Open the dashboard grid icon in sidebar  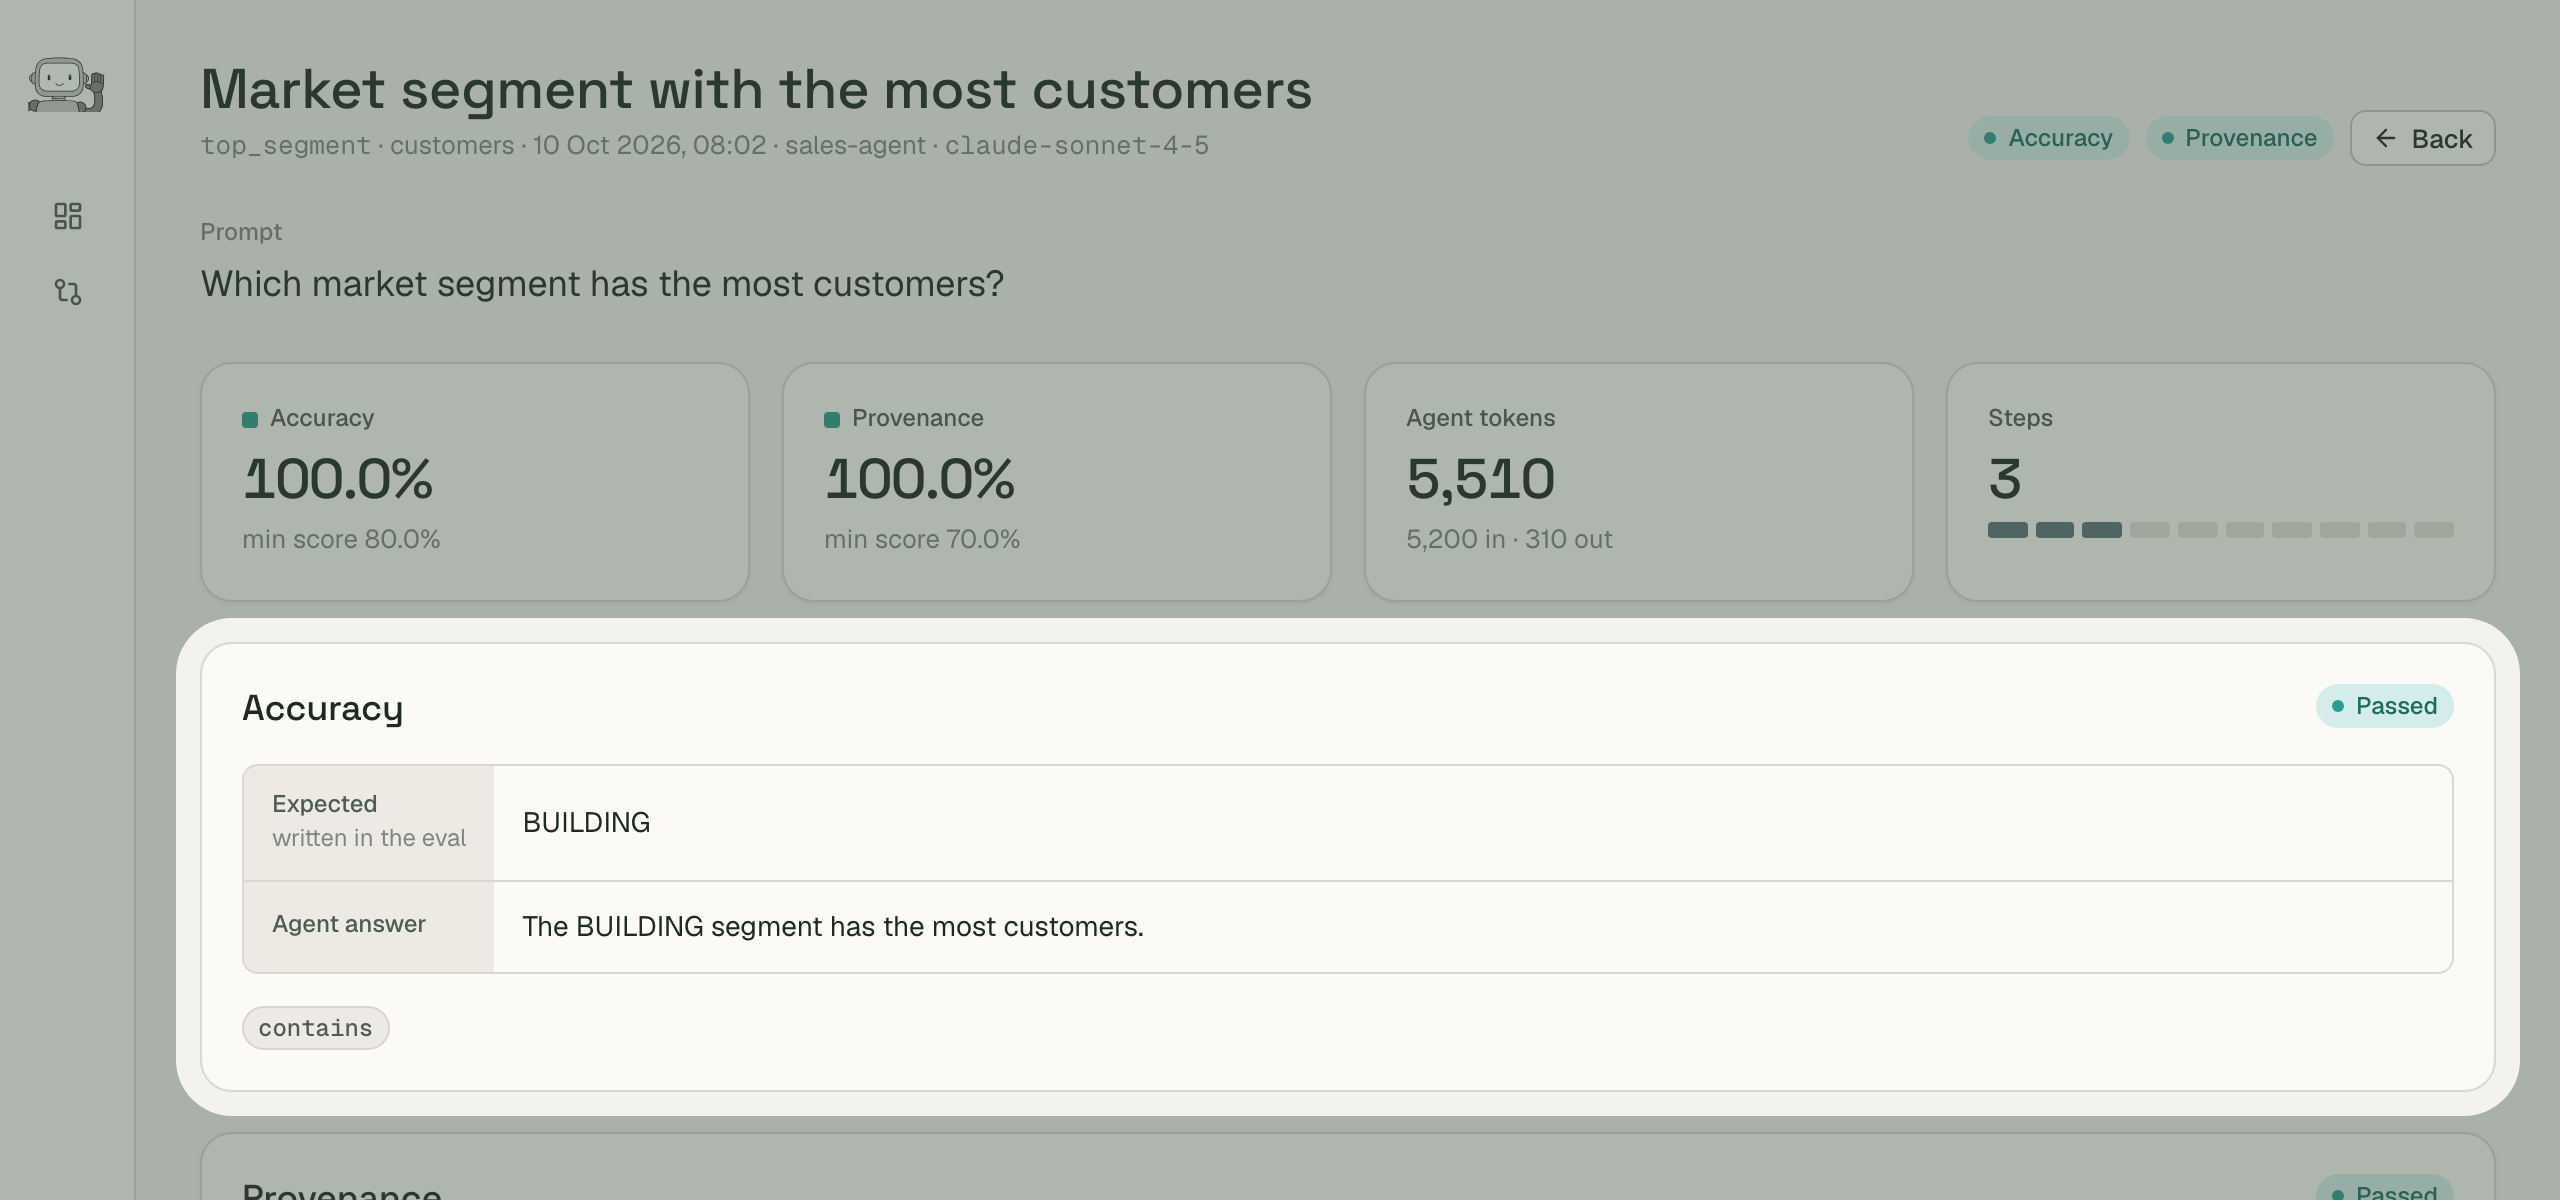(x=67, y=216)
